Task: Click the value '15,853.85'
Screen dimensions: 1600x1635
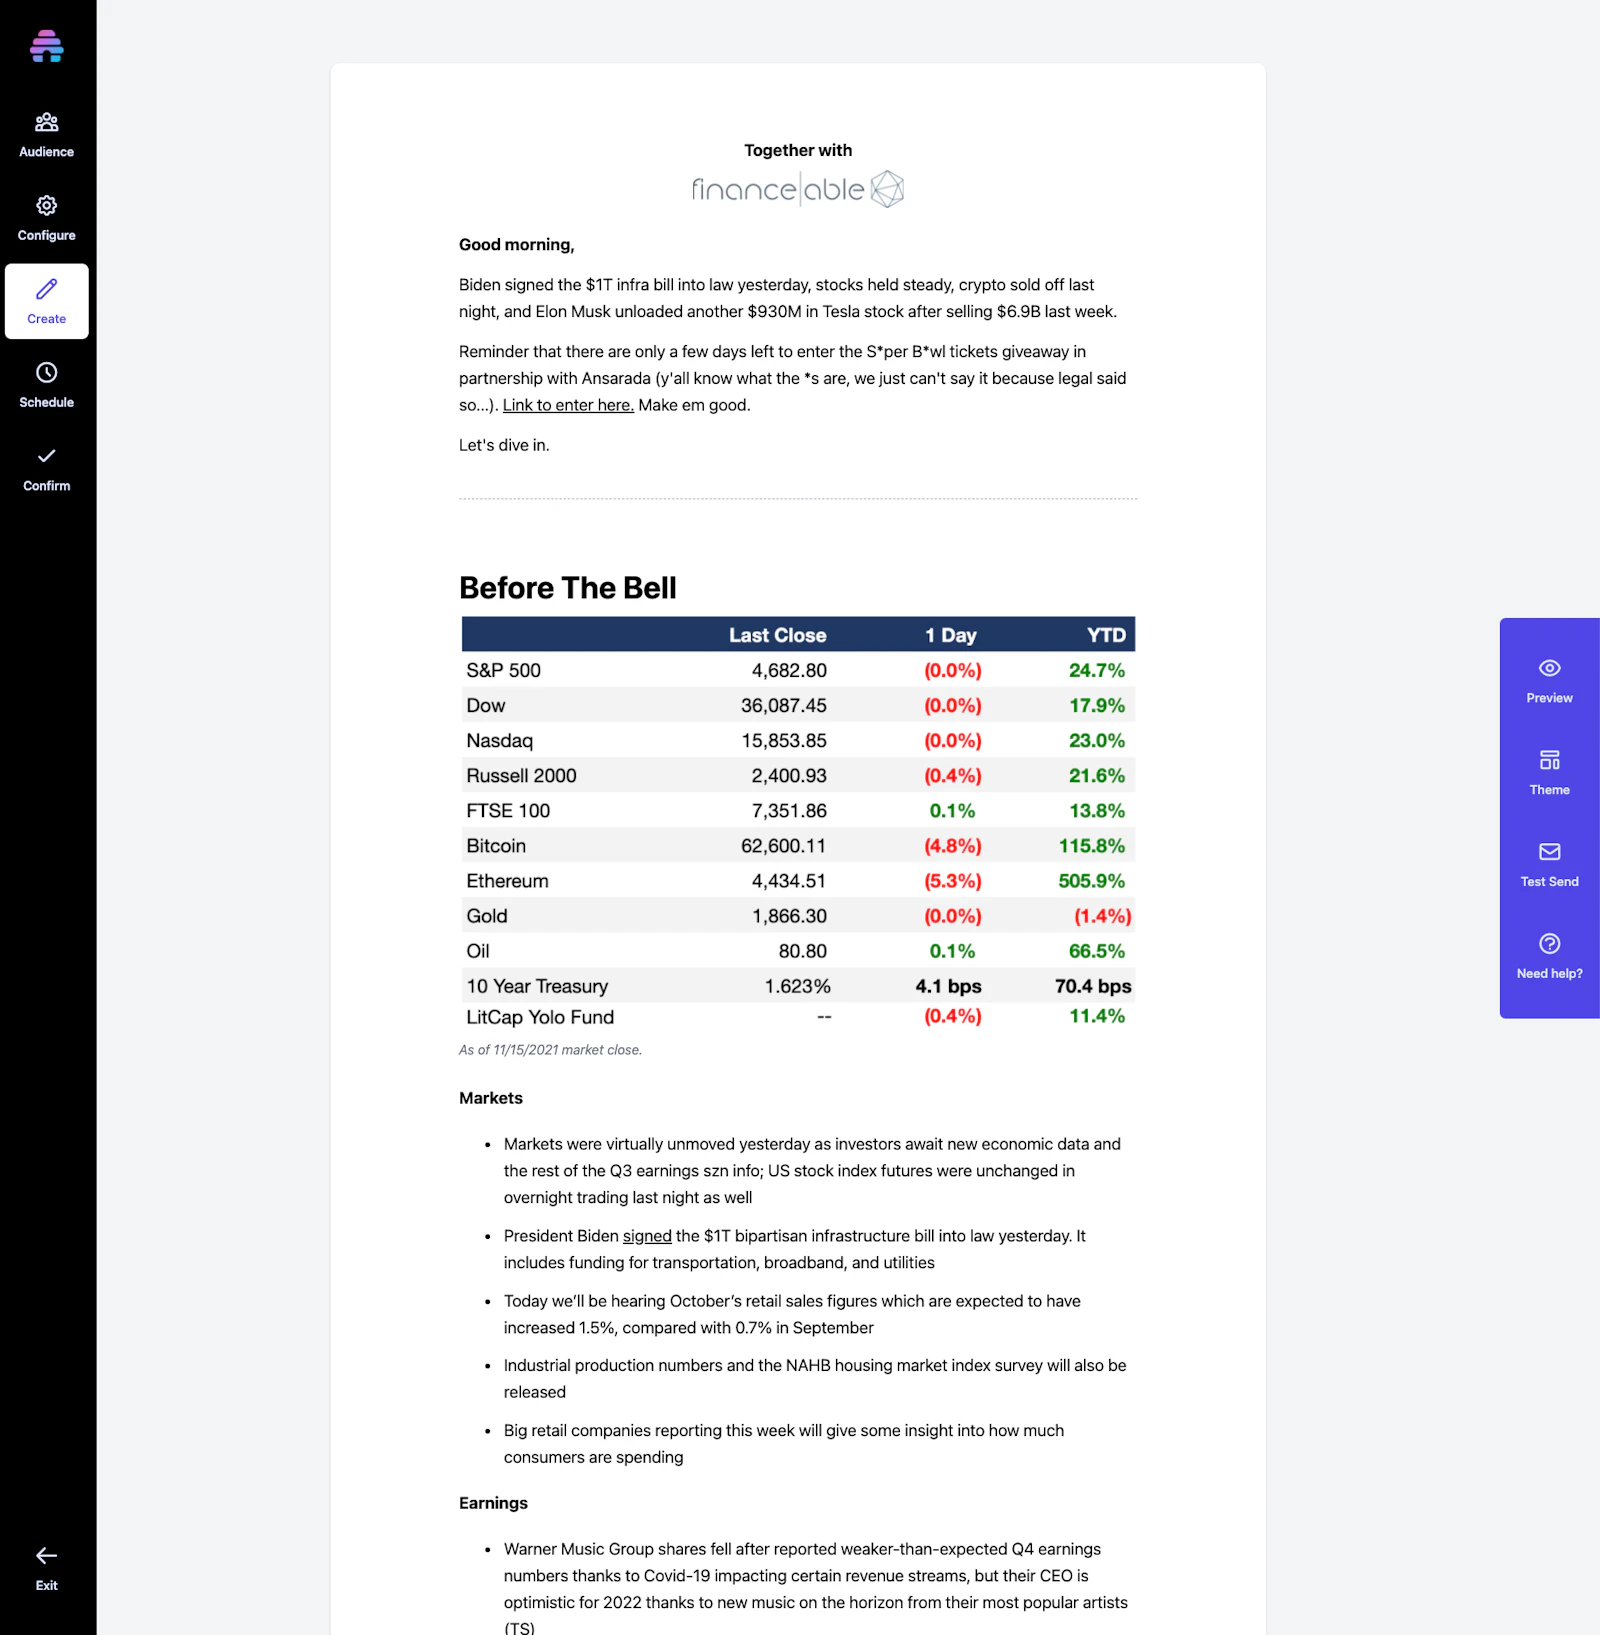Action: [x=783, y=740]
